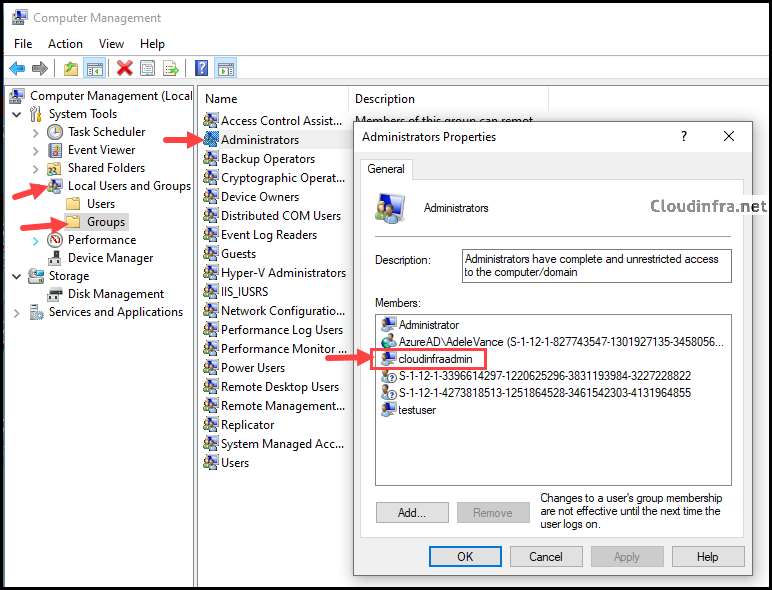
Task: Expand the Shared Folders node
Action: coord(35,169)
